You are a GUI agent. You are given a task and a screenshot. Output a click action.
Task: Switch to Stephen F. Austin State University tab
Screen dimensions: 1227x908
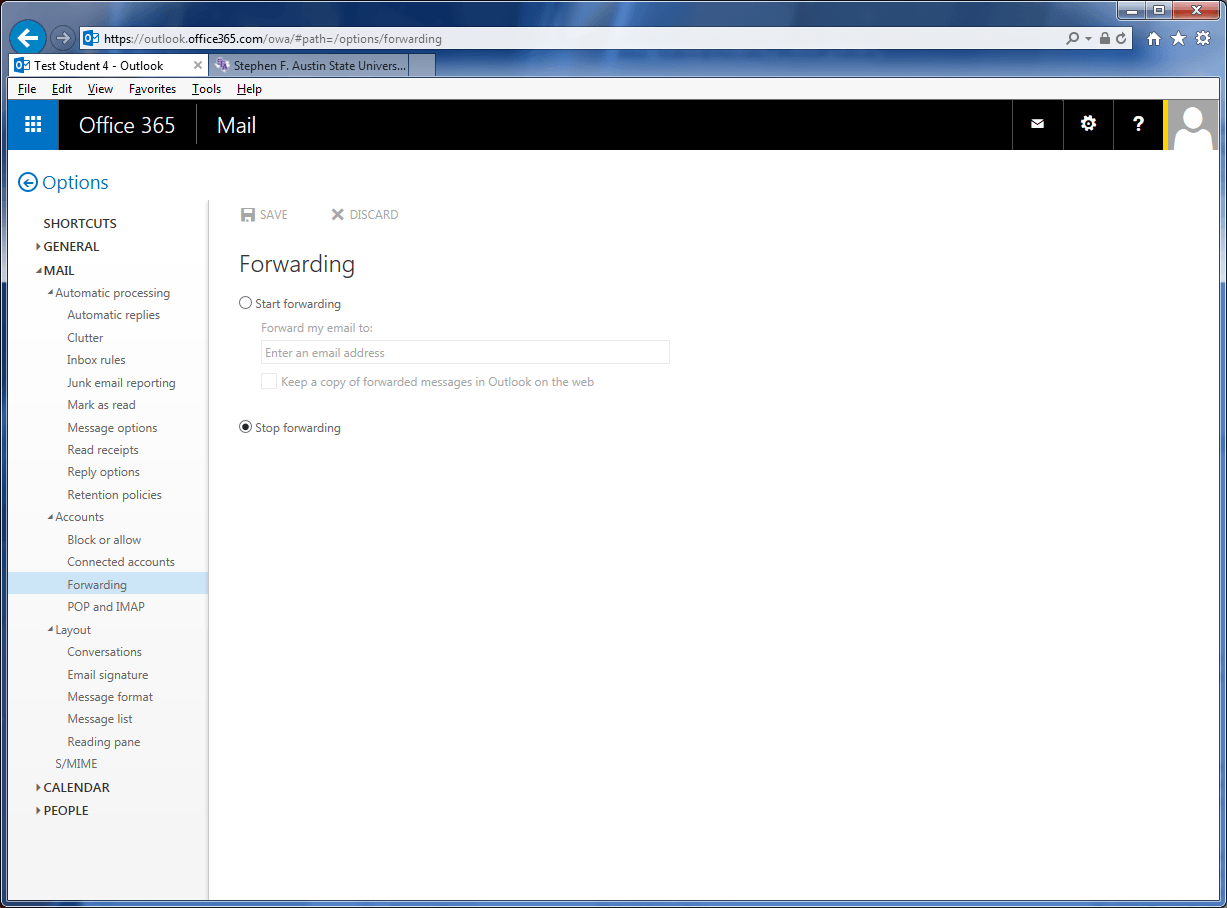pos(310,66)
